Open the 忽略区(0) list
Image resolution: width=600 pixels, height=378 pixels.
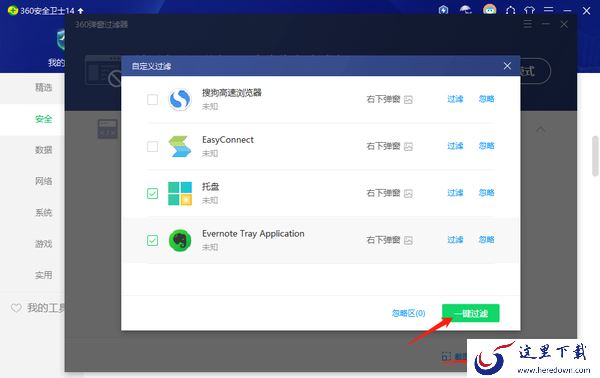pyautogui.click(x=408, y=313)
